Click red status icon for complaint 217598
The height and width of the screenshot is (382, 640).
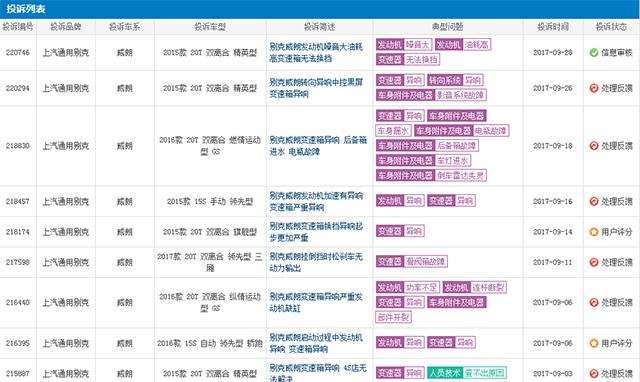[x=594, y=262]
